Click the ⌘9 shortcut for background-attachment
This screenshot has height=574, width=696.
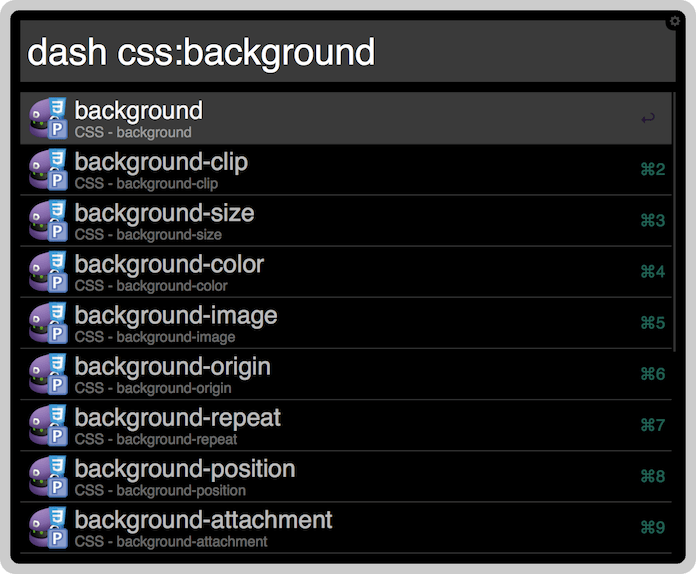pyautogui.click(x=652, y=527)
